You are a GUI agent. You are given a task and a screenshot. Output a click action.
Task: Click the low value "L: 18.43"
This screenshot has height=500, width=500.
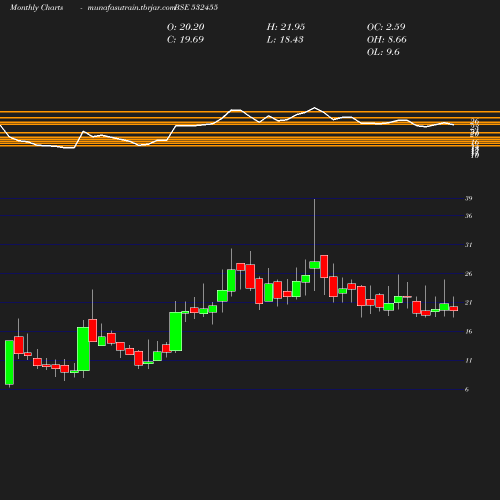coord(285,40)
